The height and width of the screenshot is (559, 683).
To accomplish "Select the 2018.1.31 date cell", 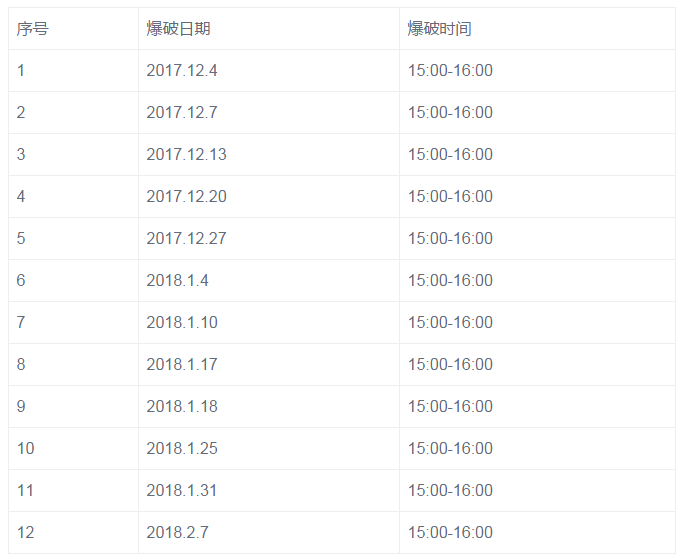I will coord(269,491).
